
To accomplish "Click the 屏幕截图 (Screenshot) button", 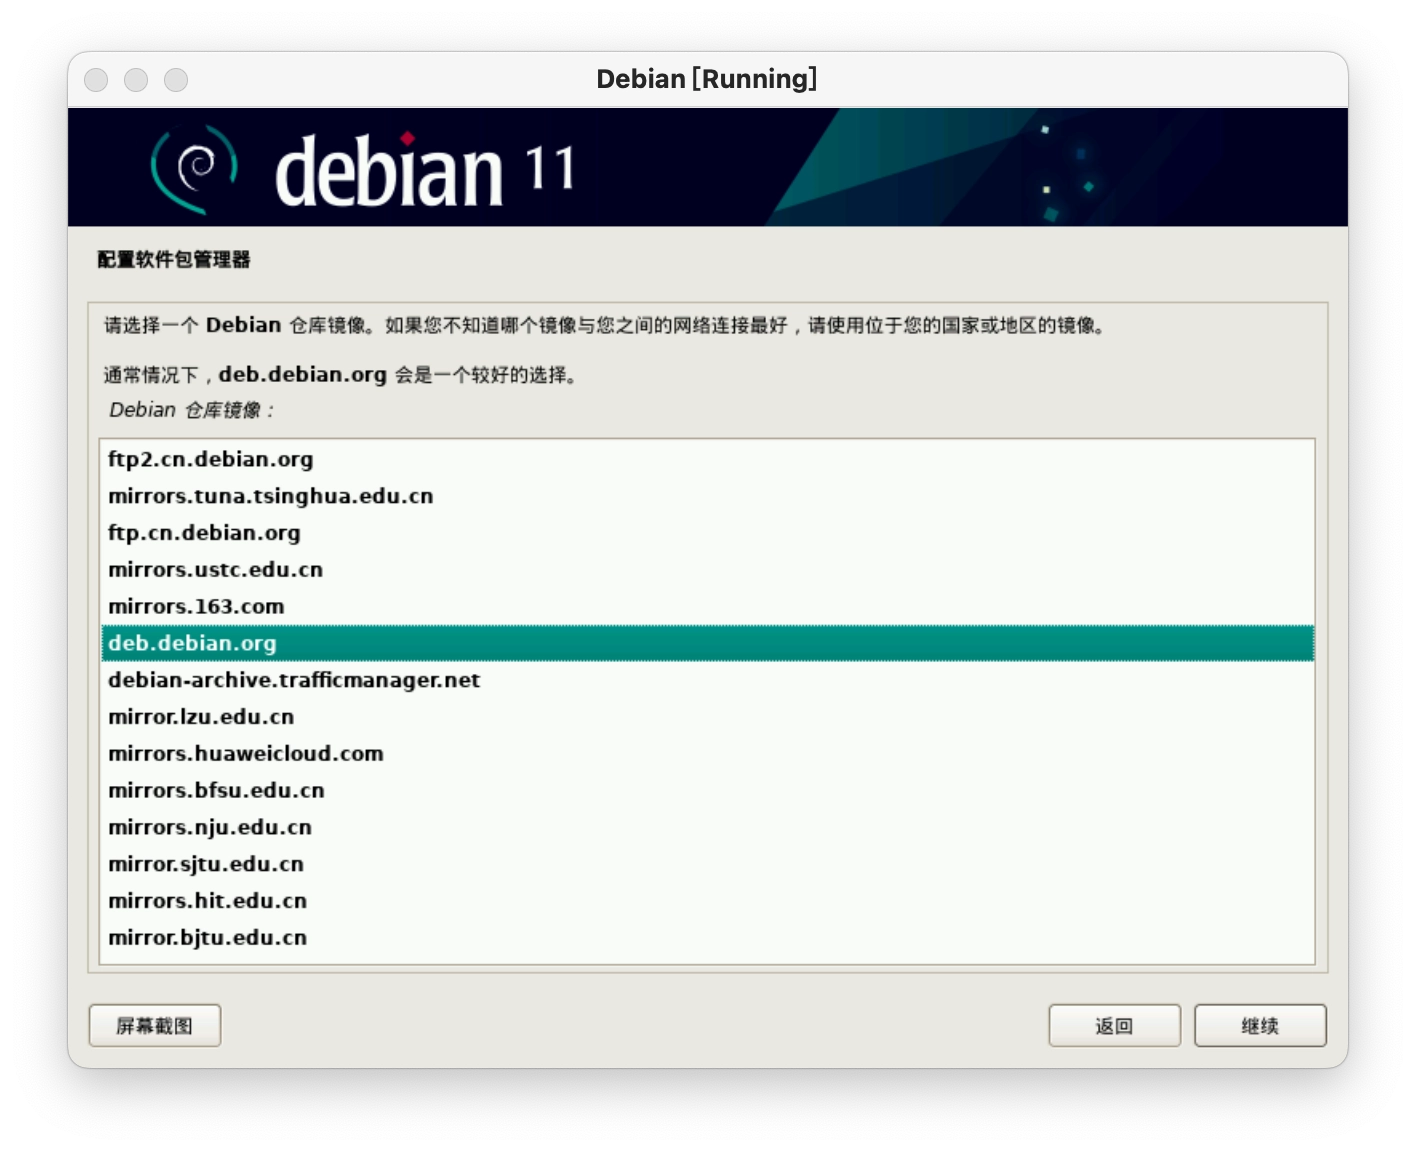I will pos(155,1026).
